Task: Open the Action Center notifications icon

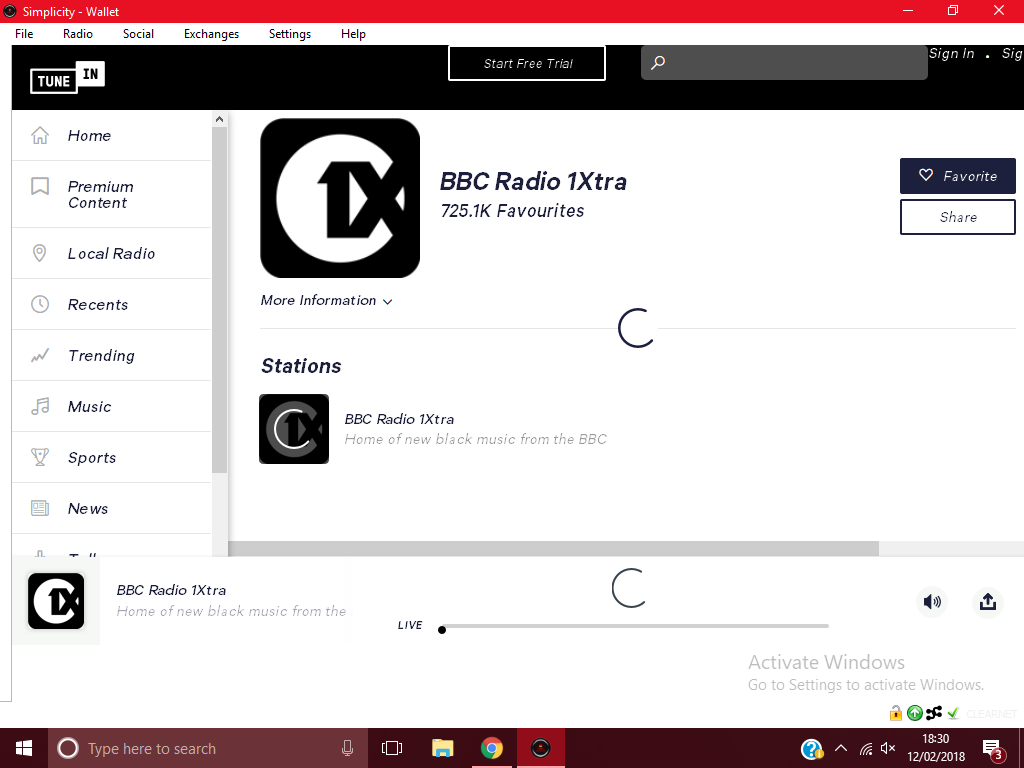Action: 993,749
